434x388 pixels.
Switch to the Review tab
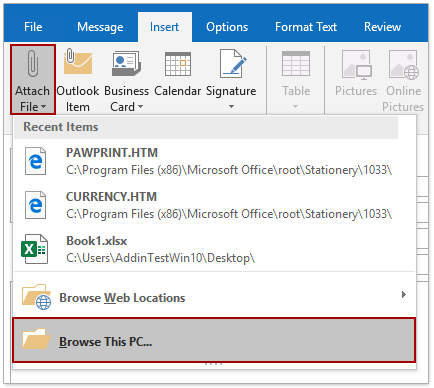pyautogui.click(x=382, y=27)
